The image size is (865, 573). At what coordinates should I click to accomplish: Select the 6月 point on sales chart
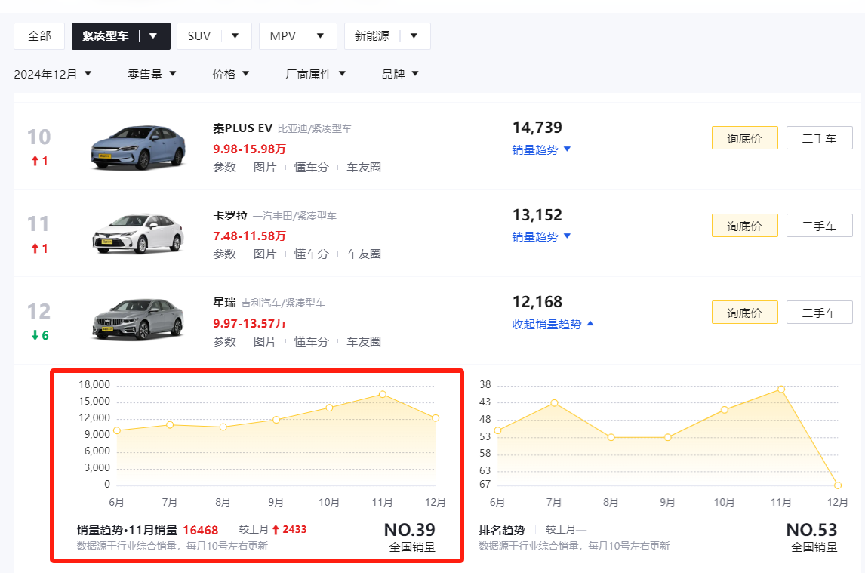pyautogui.click(x=117, y=431)
